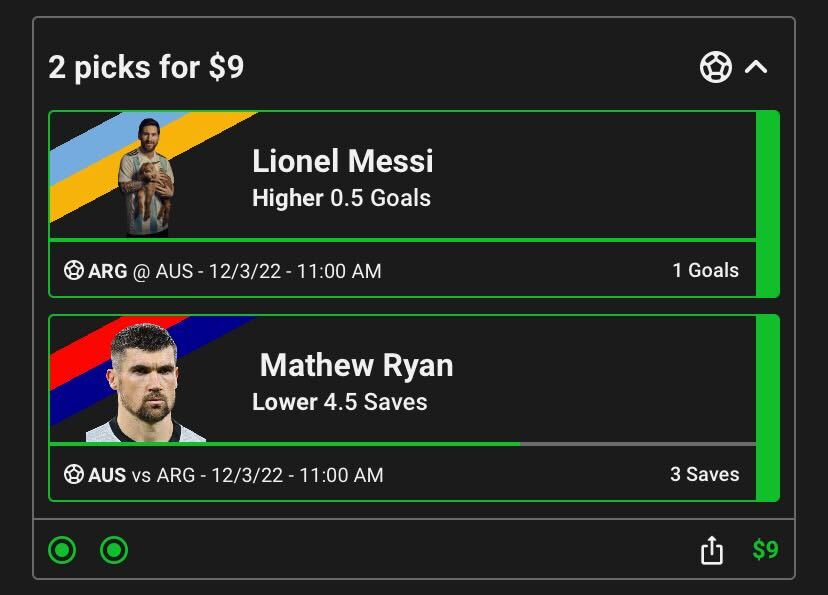Viewport: 828px width, 595px height.
Task: Click the soccer ball icon in header
Action: 716,68
